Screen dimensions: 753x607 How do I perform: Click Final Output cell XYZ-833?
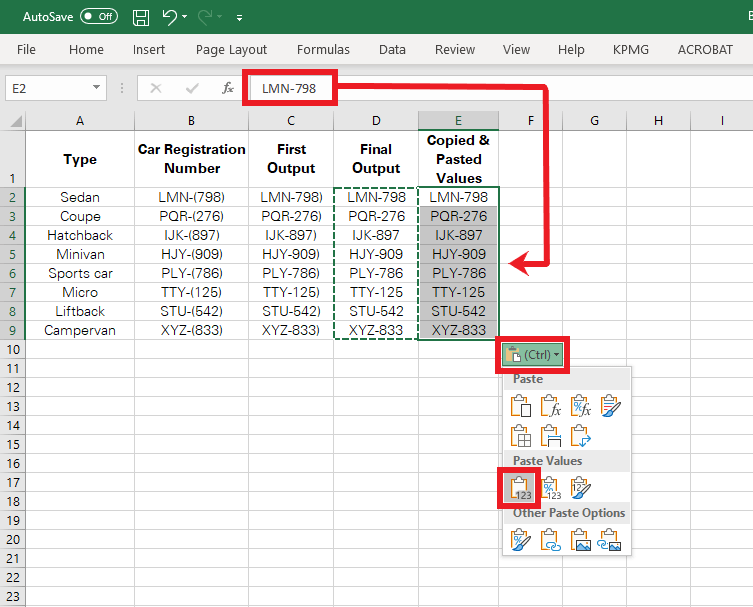point(376,330)
